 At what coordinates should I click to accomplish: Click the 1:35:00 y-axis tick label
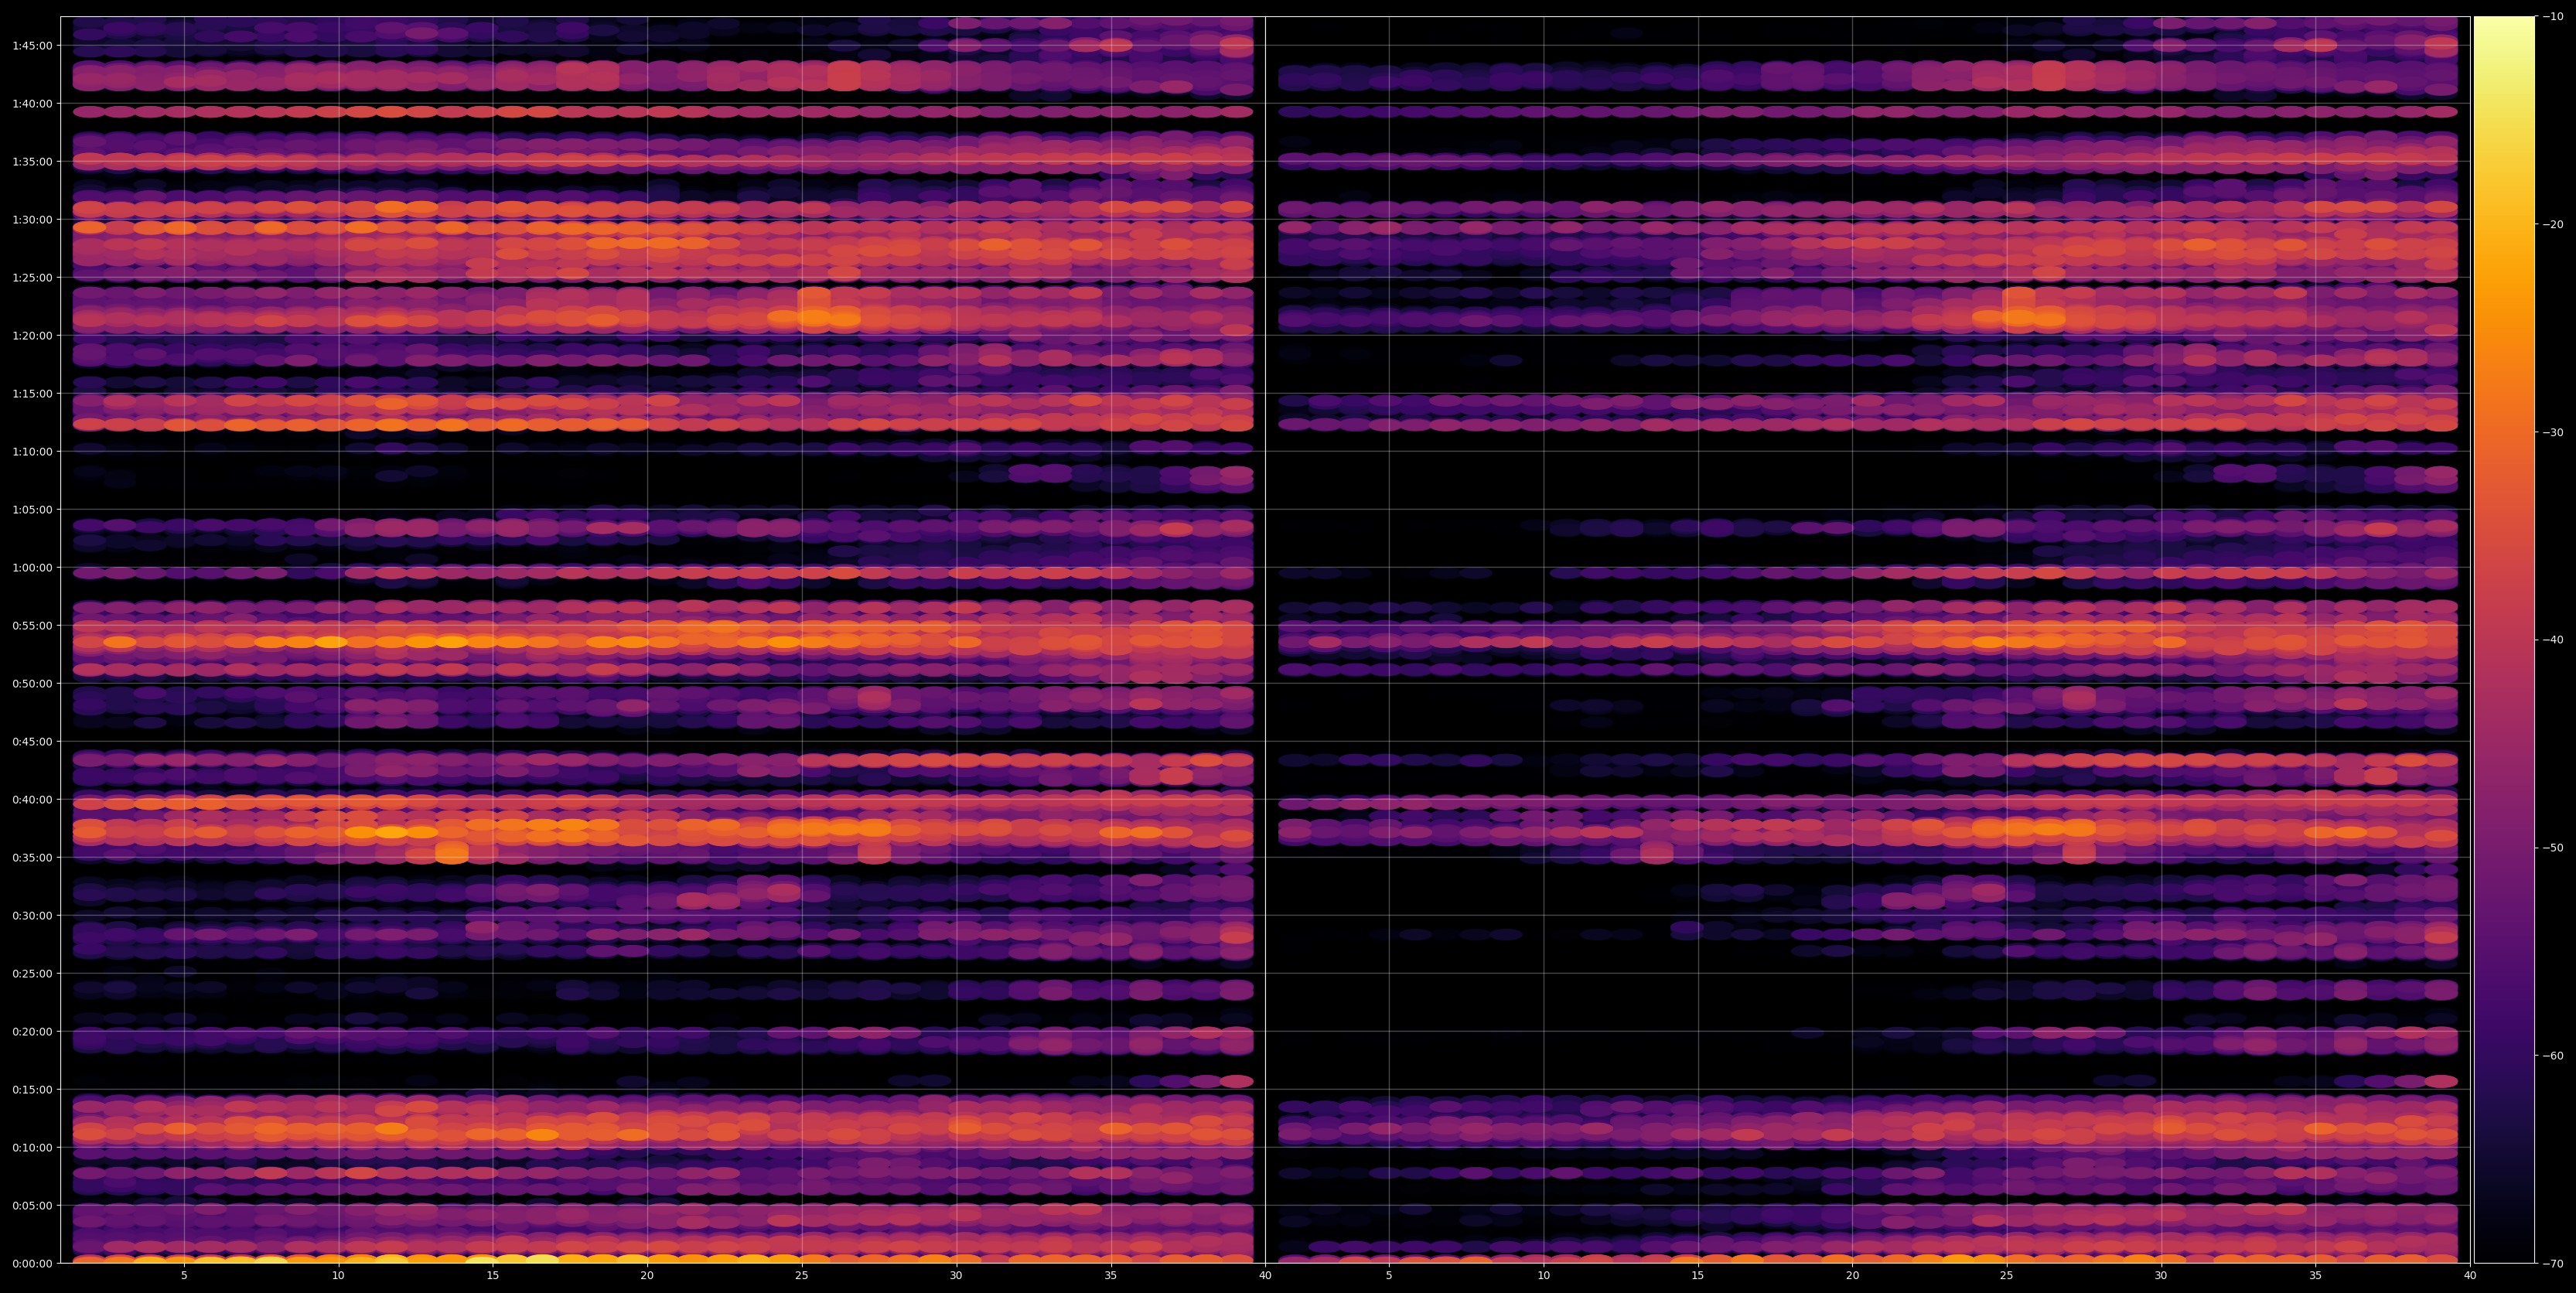point(33,161)
